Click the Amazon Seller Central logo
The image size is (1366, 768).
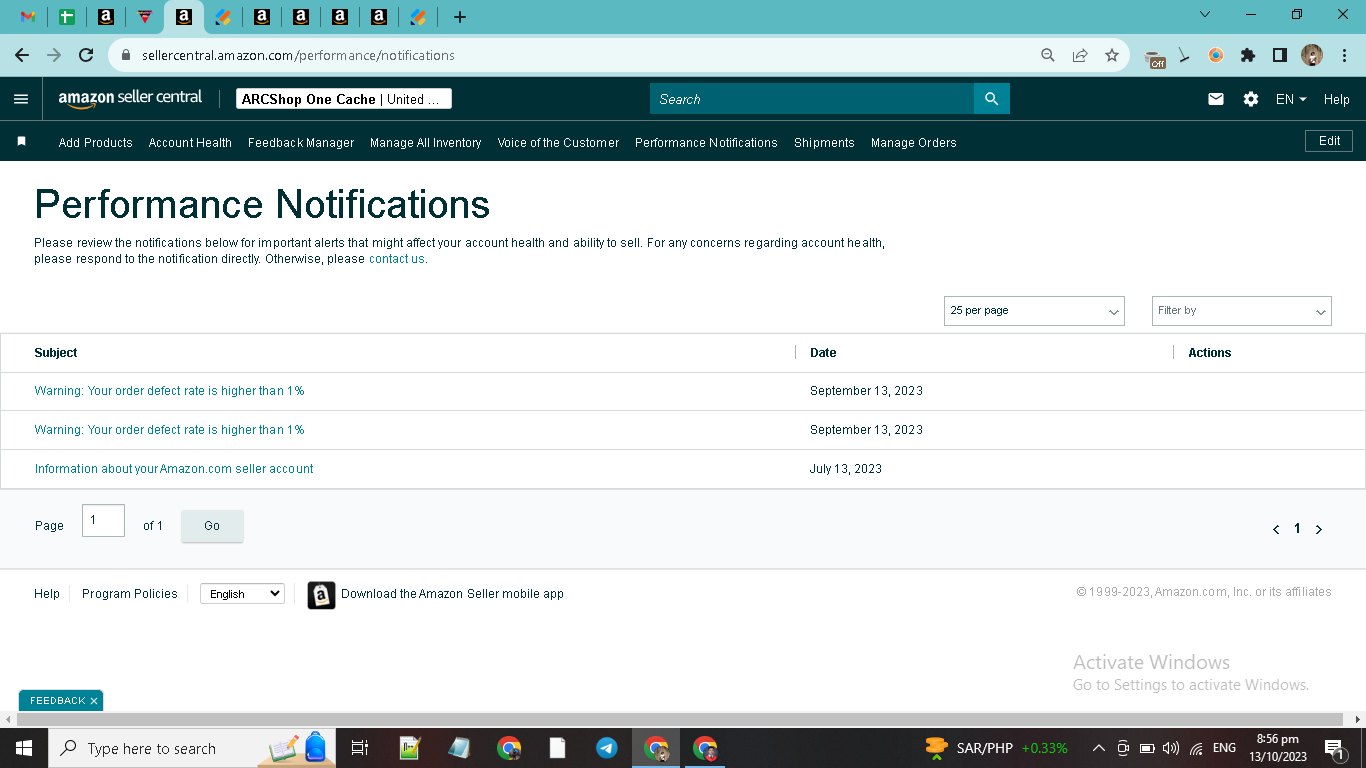[130, 98]
